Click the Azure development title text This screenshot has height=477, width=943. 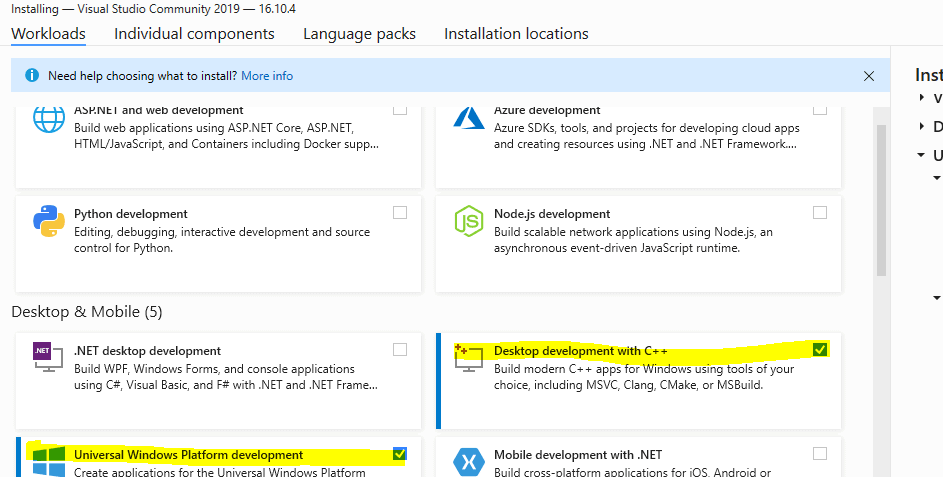coord(547,110)
